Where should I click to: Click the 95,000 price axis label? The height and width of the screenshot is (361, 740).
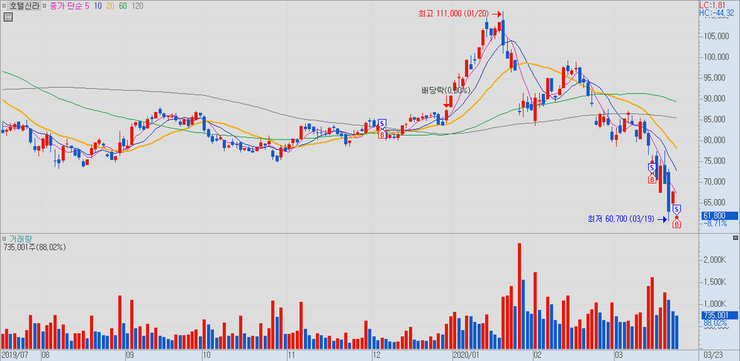tap(717, 78)
